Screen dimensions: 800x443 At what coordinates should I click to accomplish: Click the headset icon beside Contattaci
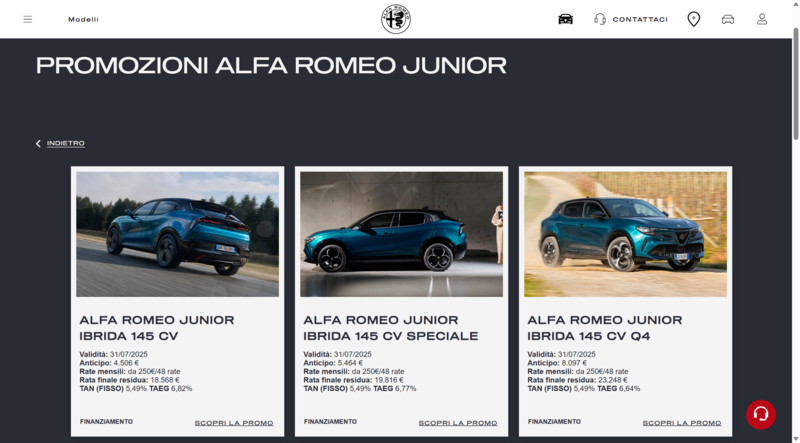point(600,19)
